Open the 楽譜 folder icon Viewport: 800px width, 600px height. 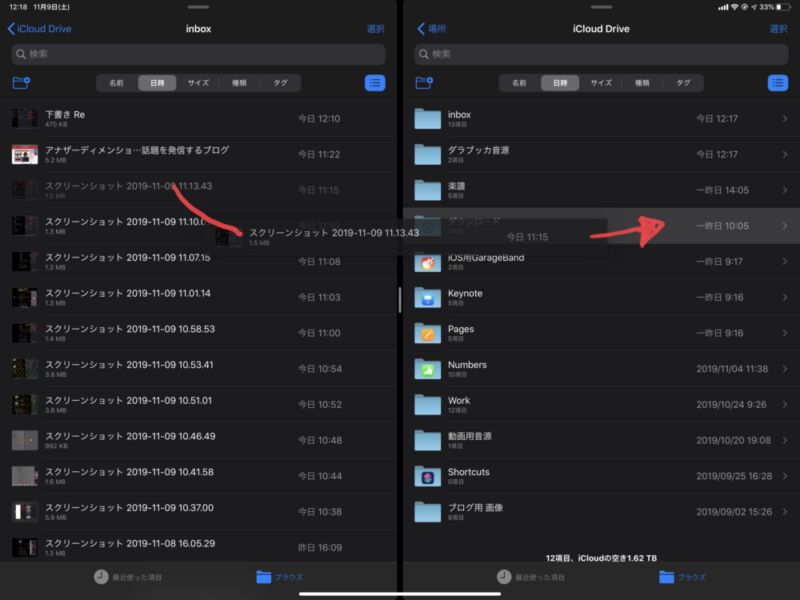coord(428,190)
